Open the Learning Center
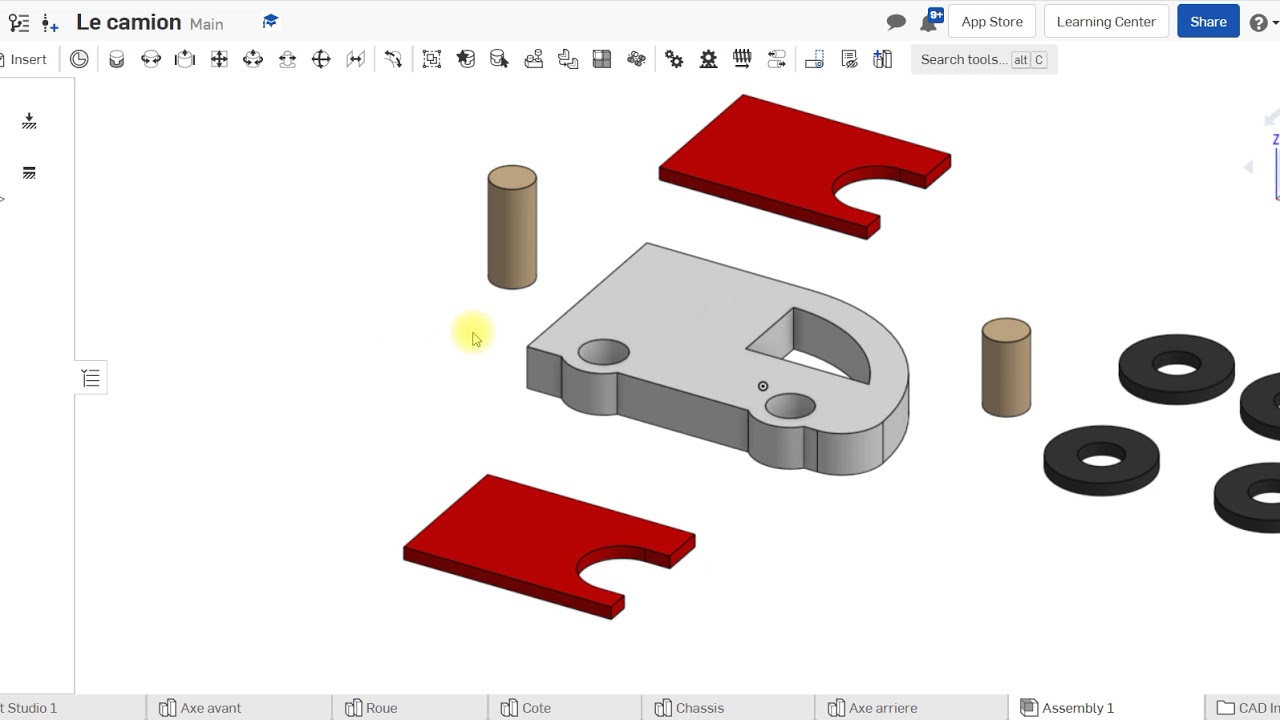1280x720 pixels. tap(1106, 22)
